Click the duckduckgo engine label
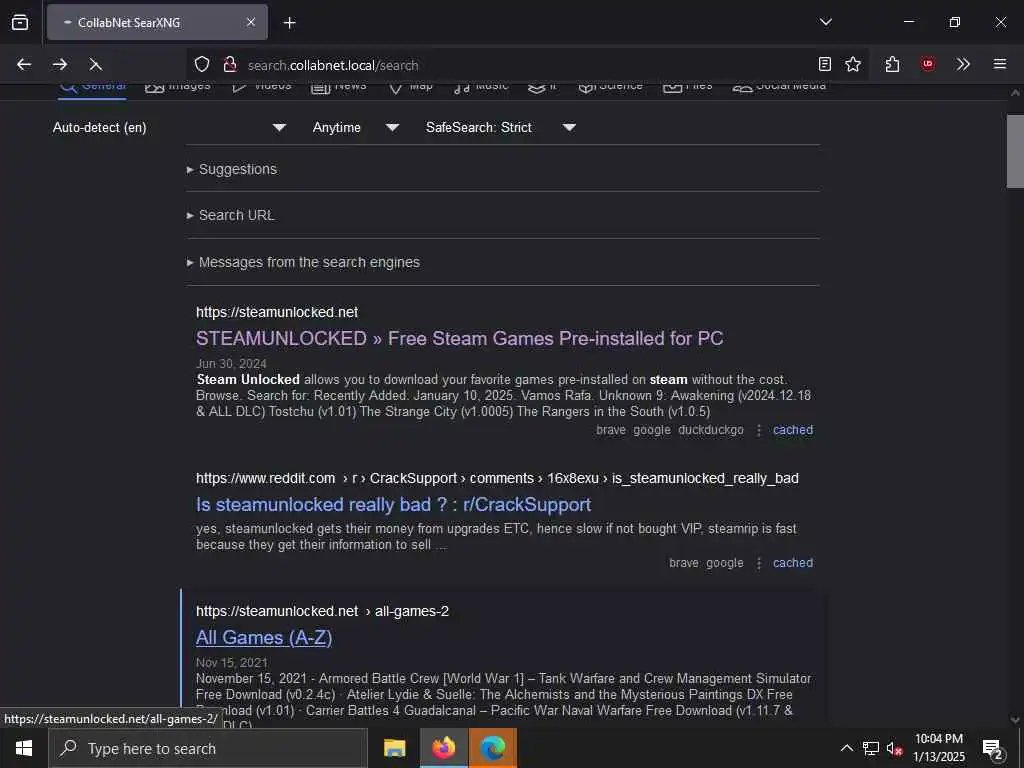Screen dimensions: 1024x768 pos(711,430)
